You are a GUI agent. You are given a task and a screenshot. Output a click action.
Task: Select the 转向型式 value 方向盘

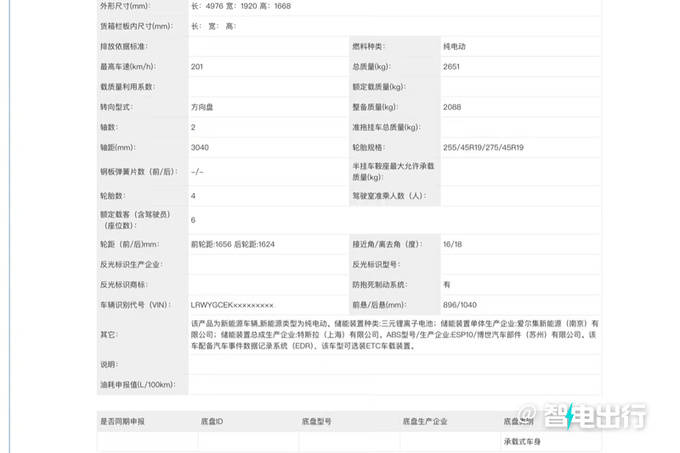204,106
